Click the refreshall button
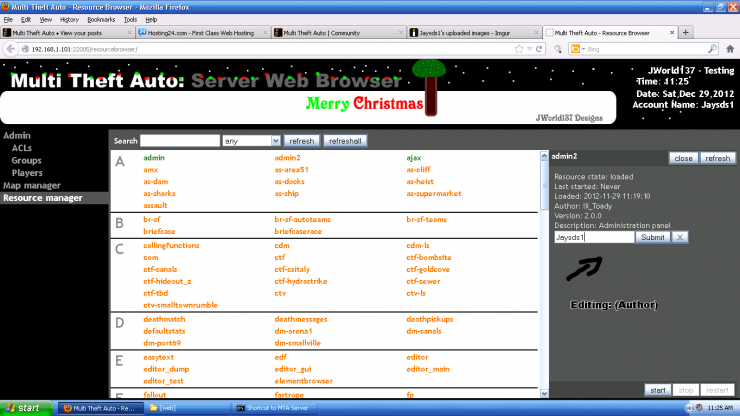The image size is (740, 416). pyautogui.click(x=345, y=141)
